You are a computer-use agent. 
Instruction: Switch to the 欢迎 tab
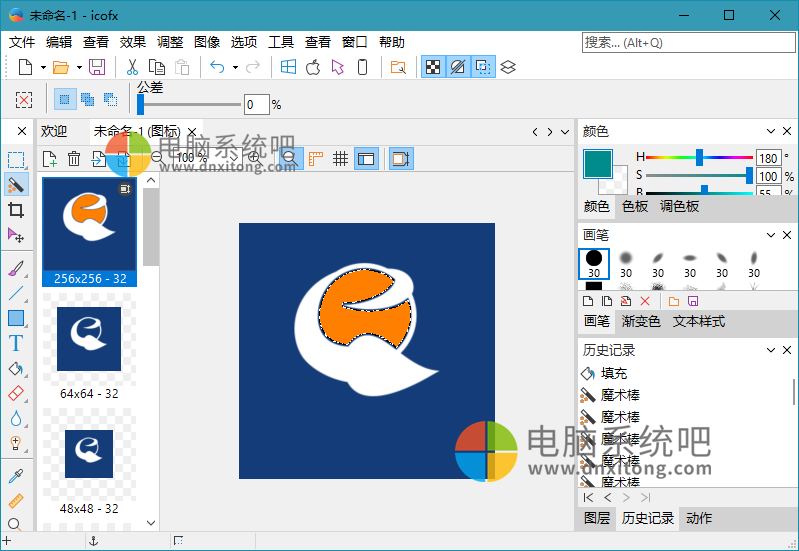[54, 132]
